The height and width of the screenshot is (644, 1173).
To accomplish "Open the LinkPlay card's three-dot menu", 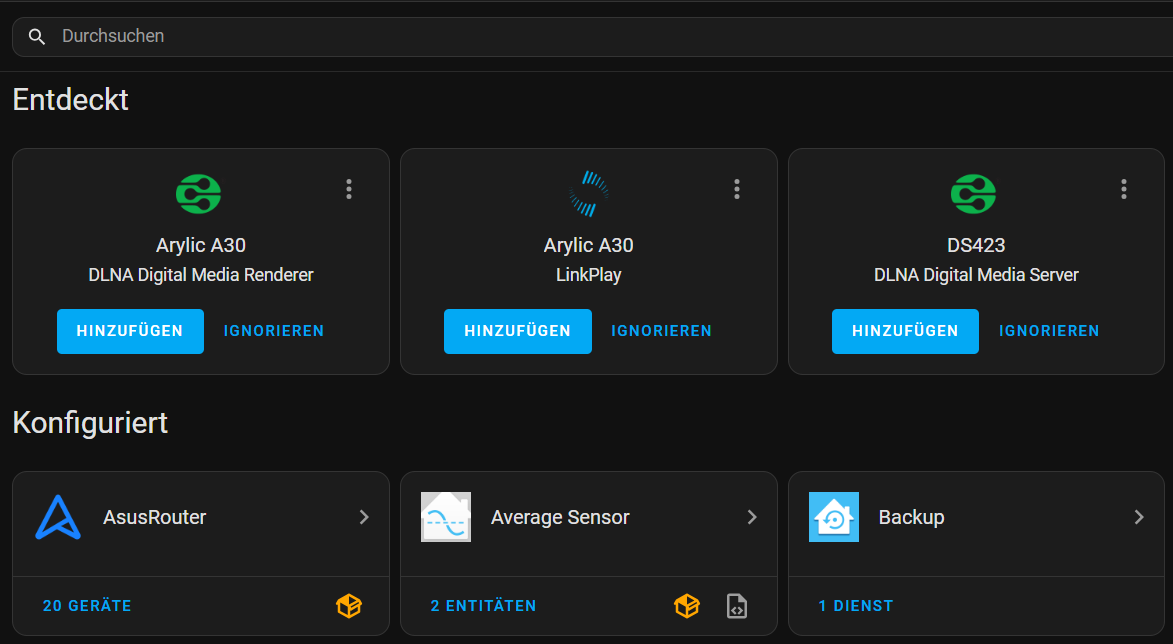I will [737, 189].
